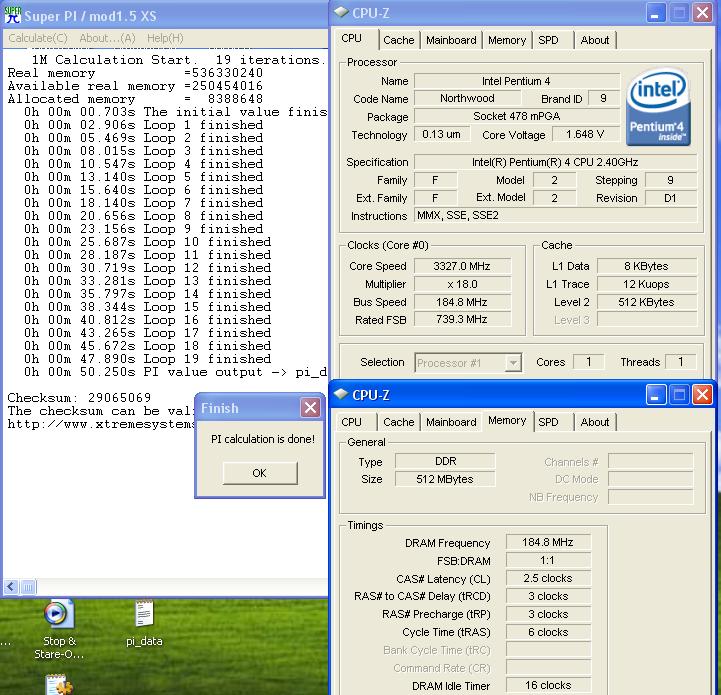
Task: Switch to CPU tab in lower CPU-Z
Action: click(352, 422)
